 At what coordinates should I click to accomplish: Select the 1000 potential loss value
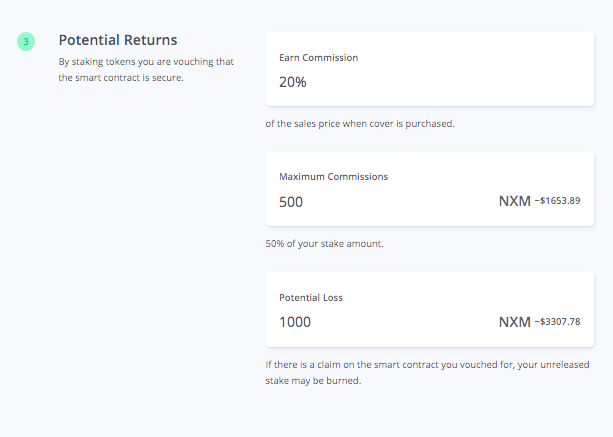(295, 322)
